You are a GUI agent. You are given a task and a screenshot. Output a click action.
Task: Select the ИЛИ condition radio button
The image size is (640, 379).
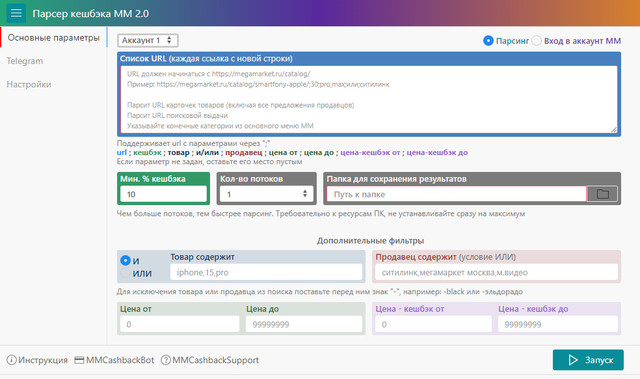click(x=125, y=273)
